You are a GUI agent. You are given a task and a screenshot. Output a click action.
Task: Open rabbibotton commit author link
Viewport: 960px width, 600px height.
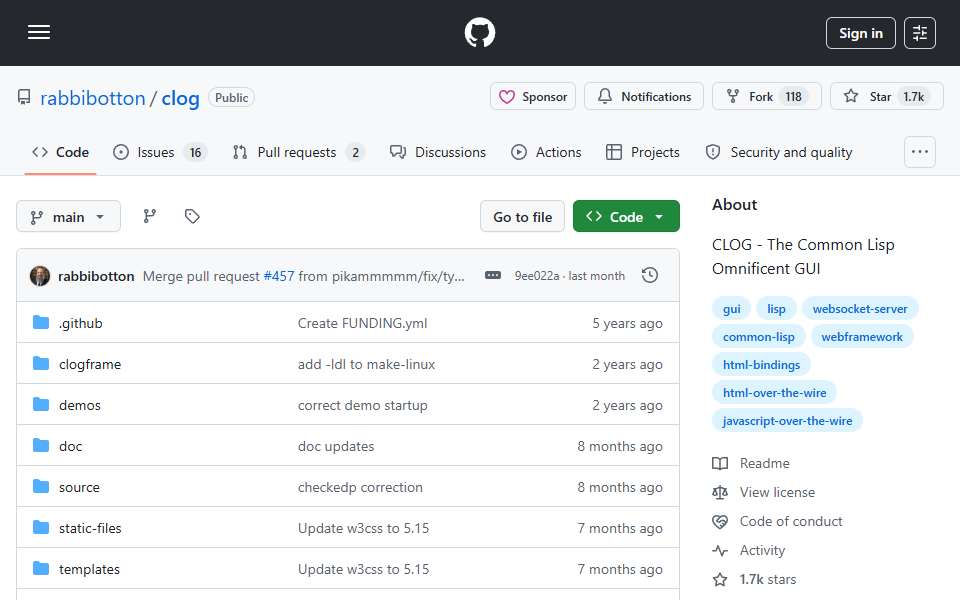coord(96,276)
